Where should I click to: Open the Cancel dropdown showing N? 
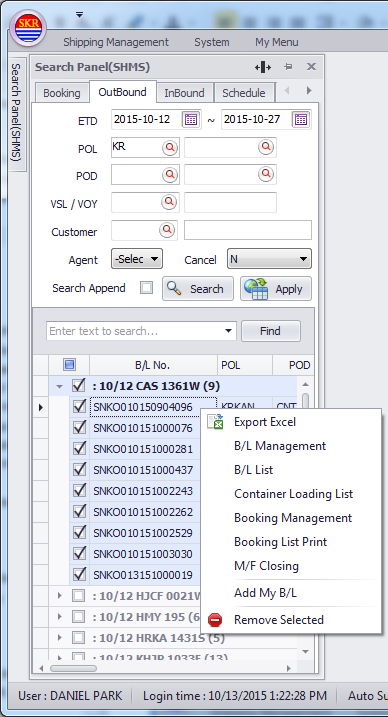click(x=270, y=259)
